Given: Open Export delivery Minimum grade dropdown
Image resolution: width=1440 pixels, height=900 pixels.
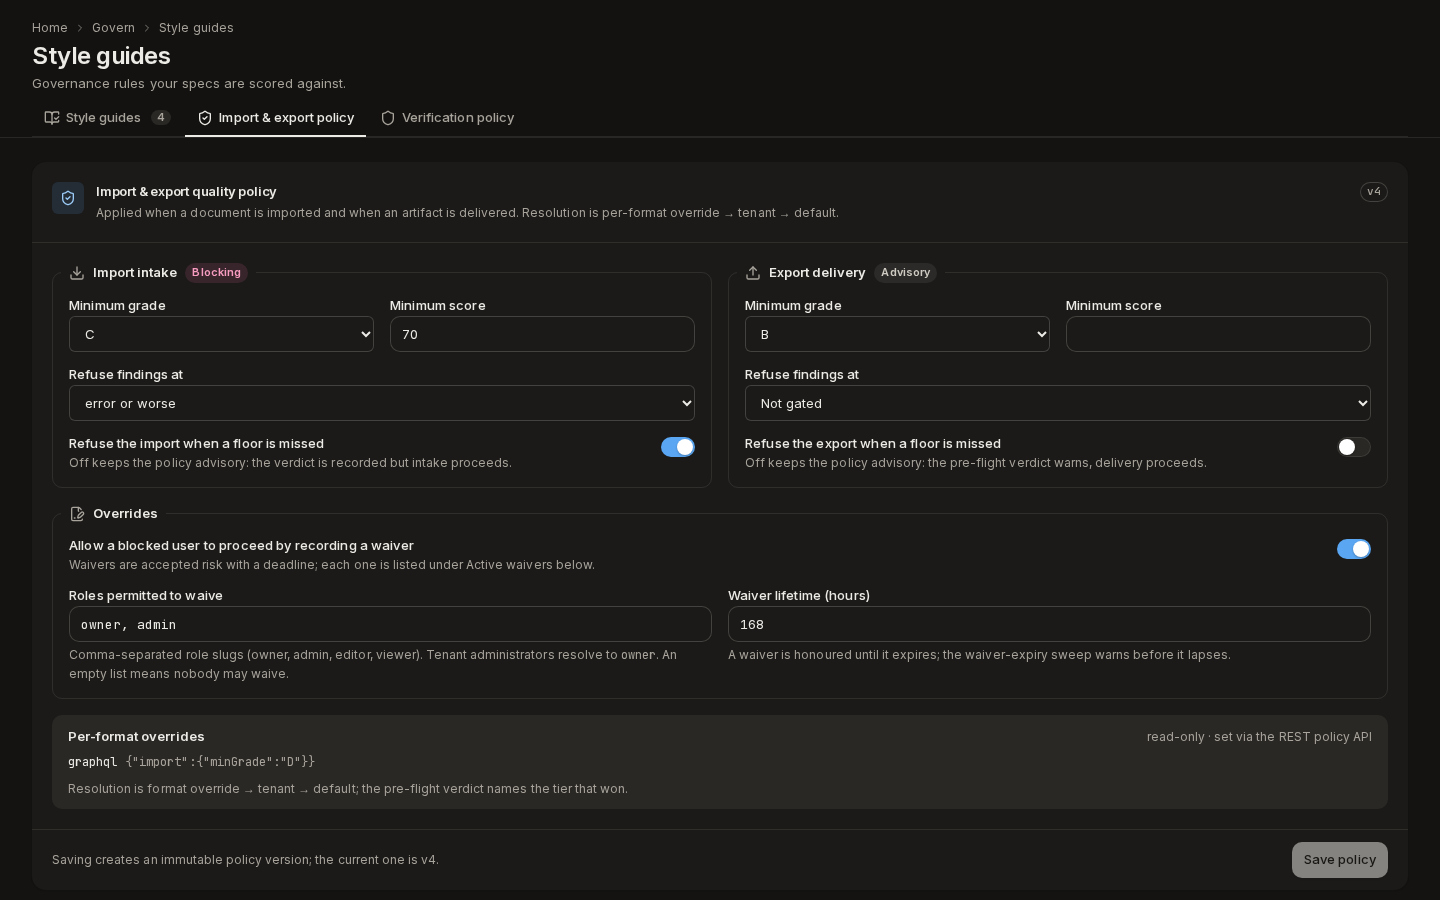Looking at the screenshot, I should point(897,334).
